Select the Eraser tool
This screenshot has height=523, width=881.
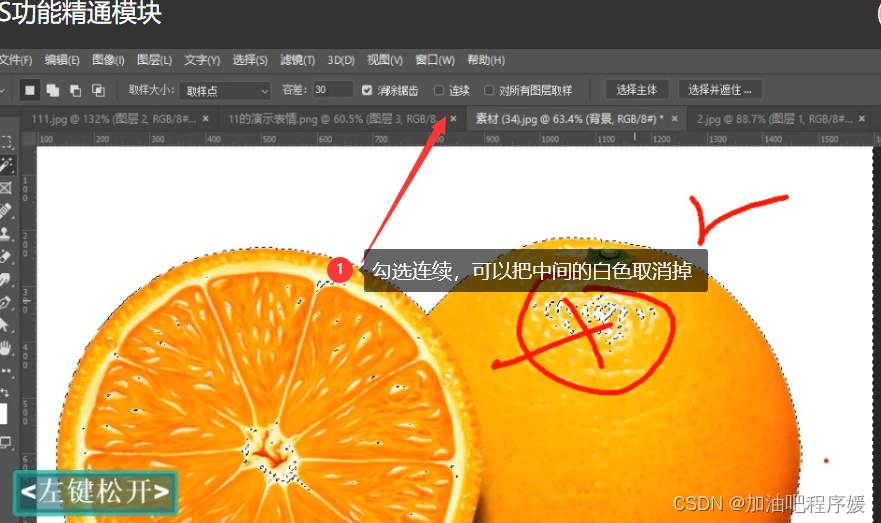tap(6, 257)
